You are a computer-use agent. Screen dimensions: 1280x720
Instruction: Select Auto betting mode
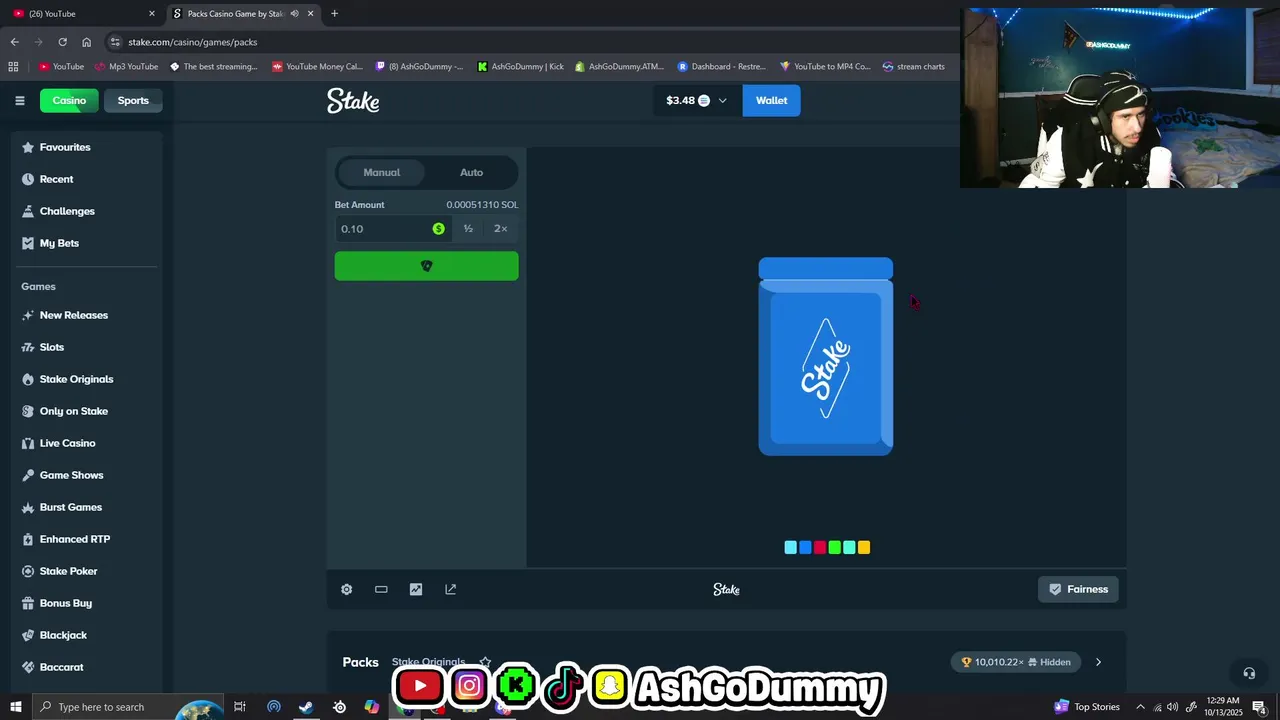pyautogui.click(x=471, y=172)
